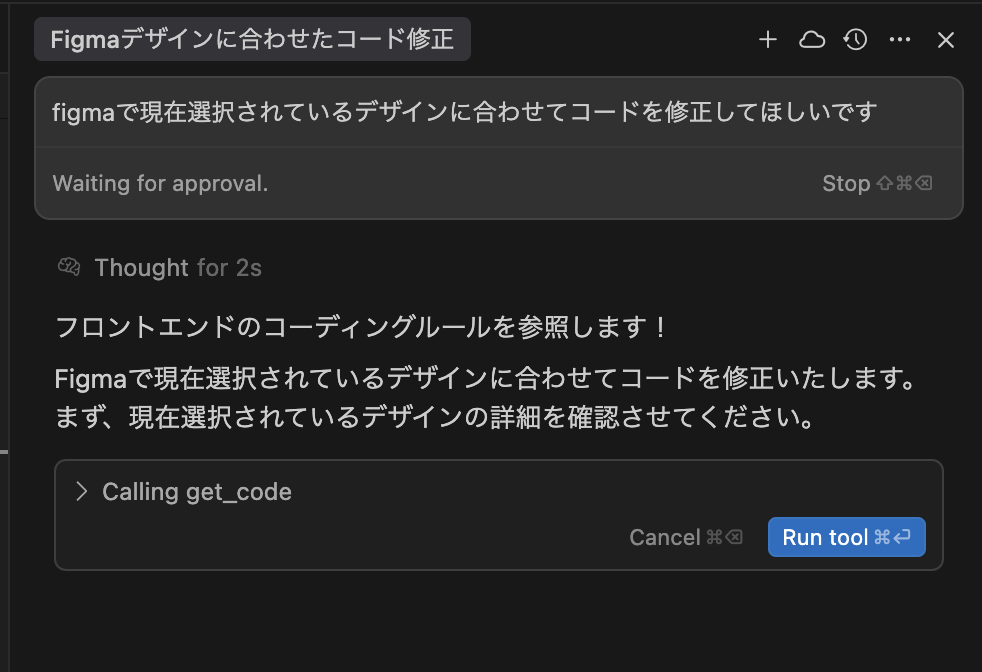
Task: Click the chevron next to Calling get_code
Action: tap(81, 491)
